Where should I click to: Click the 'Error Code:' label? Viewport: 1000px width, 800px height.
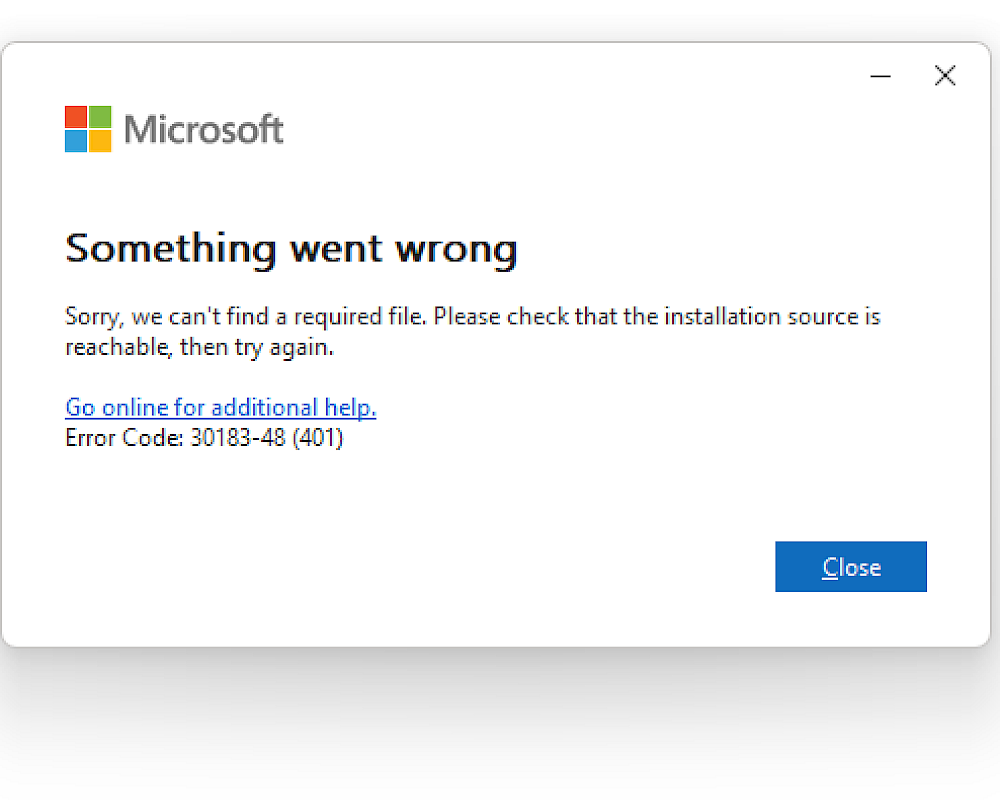point(124,438)
